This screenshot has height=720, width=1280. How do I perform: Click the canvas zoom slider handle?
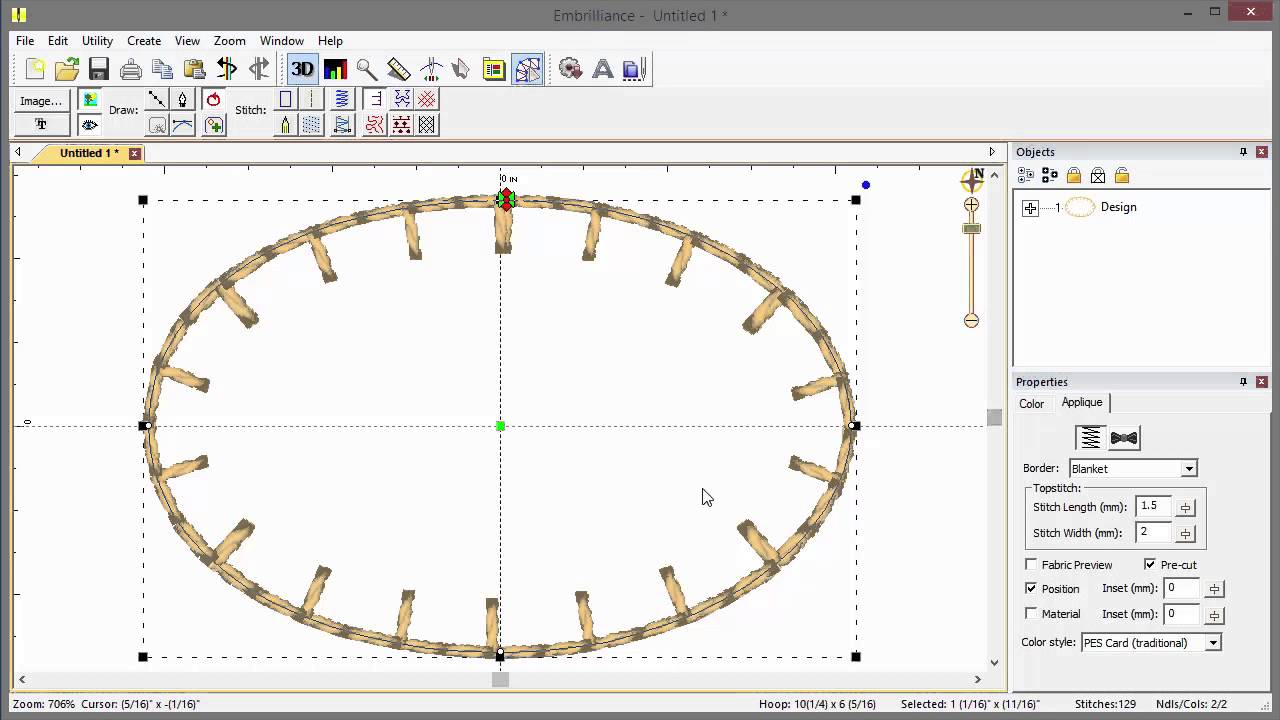(x=972, y=229)
